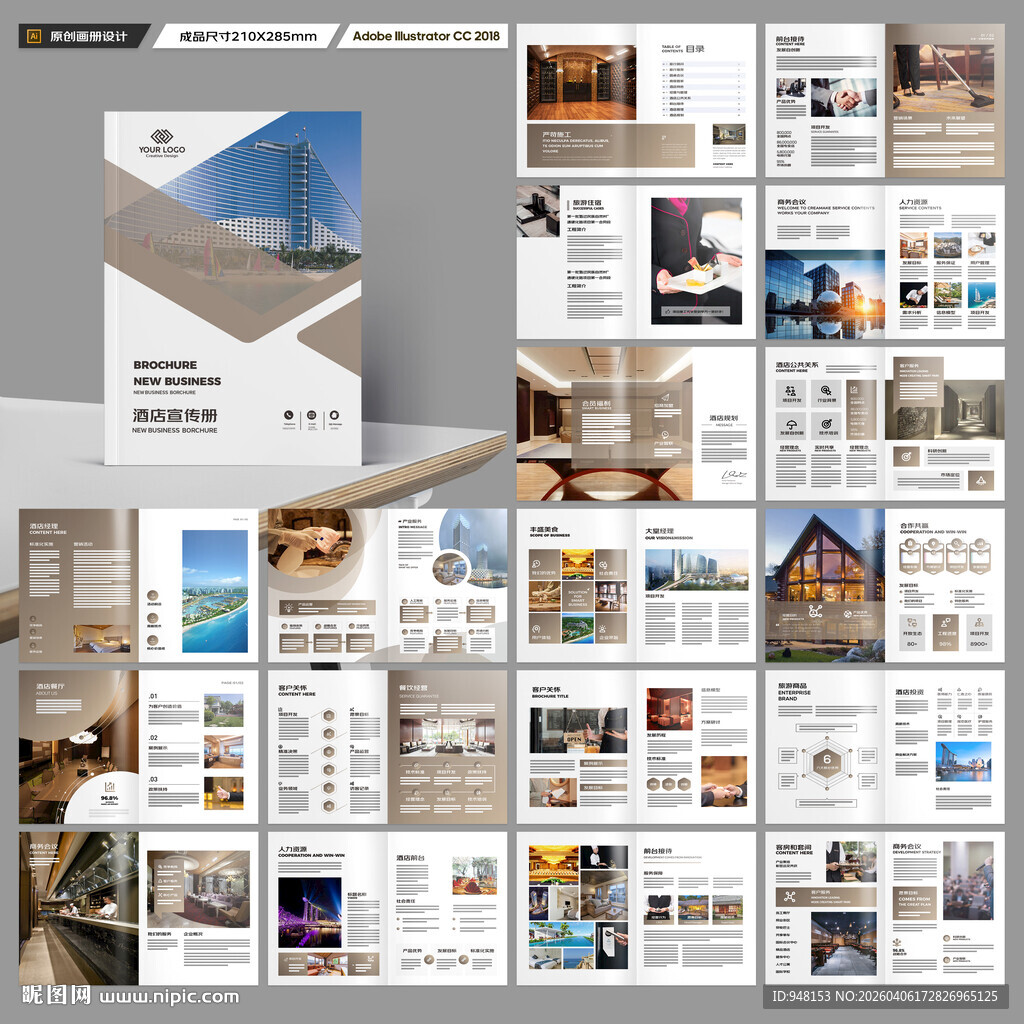Click the network nodes icon on cabin photo overlay
This screenshot has height=1024, width=1024.
(815, 611)
